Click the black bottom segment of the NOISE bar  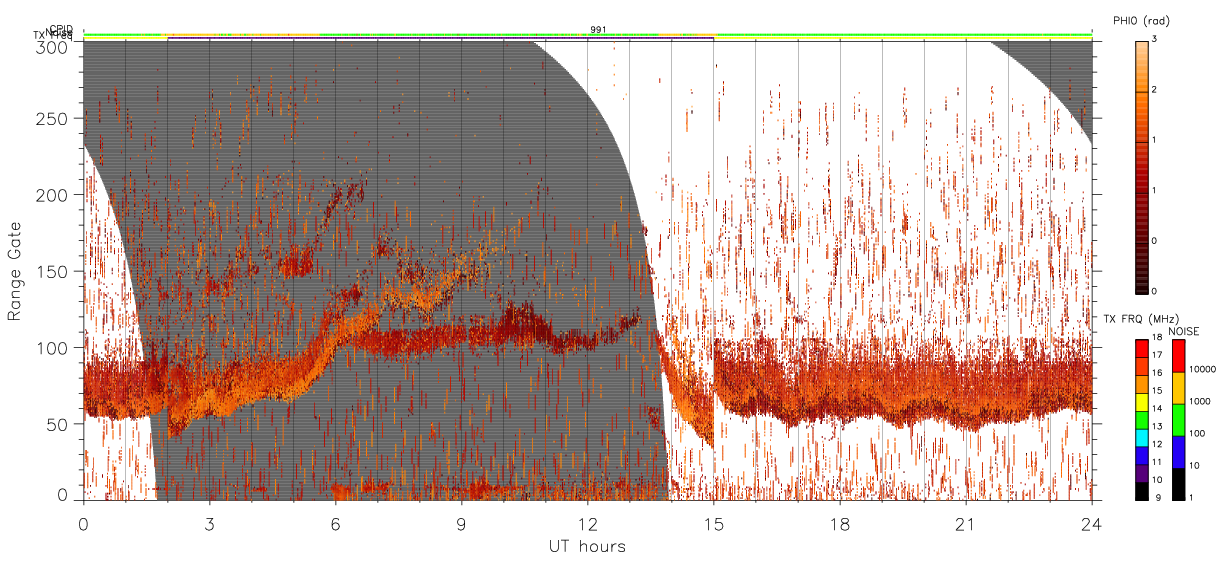point(1178,484)
